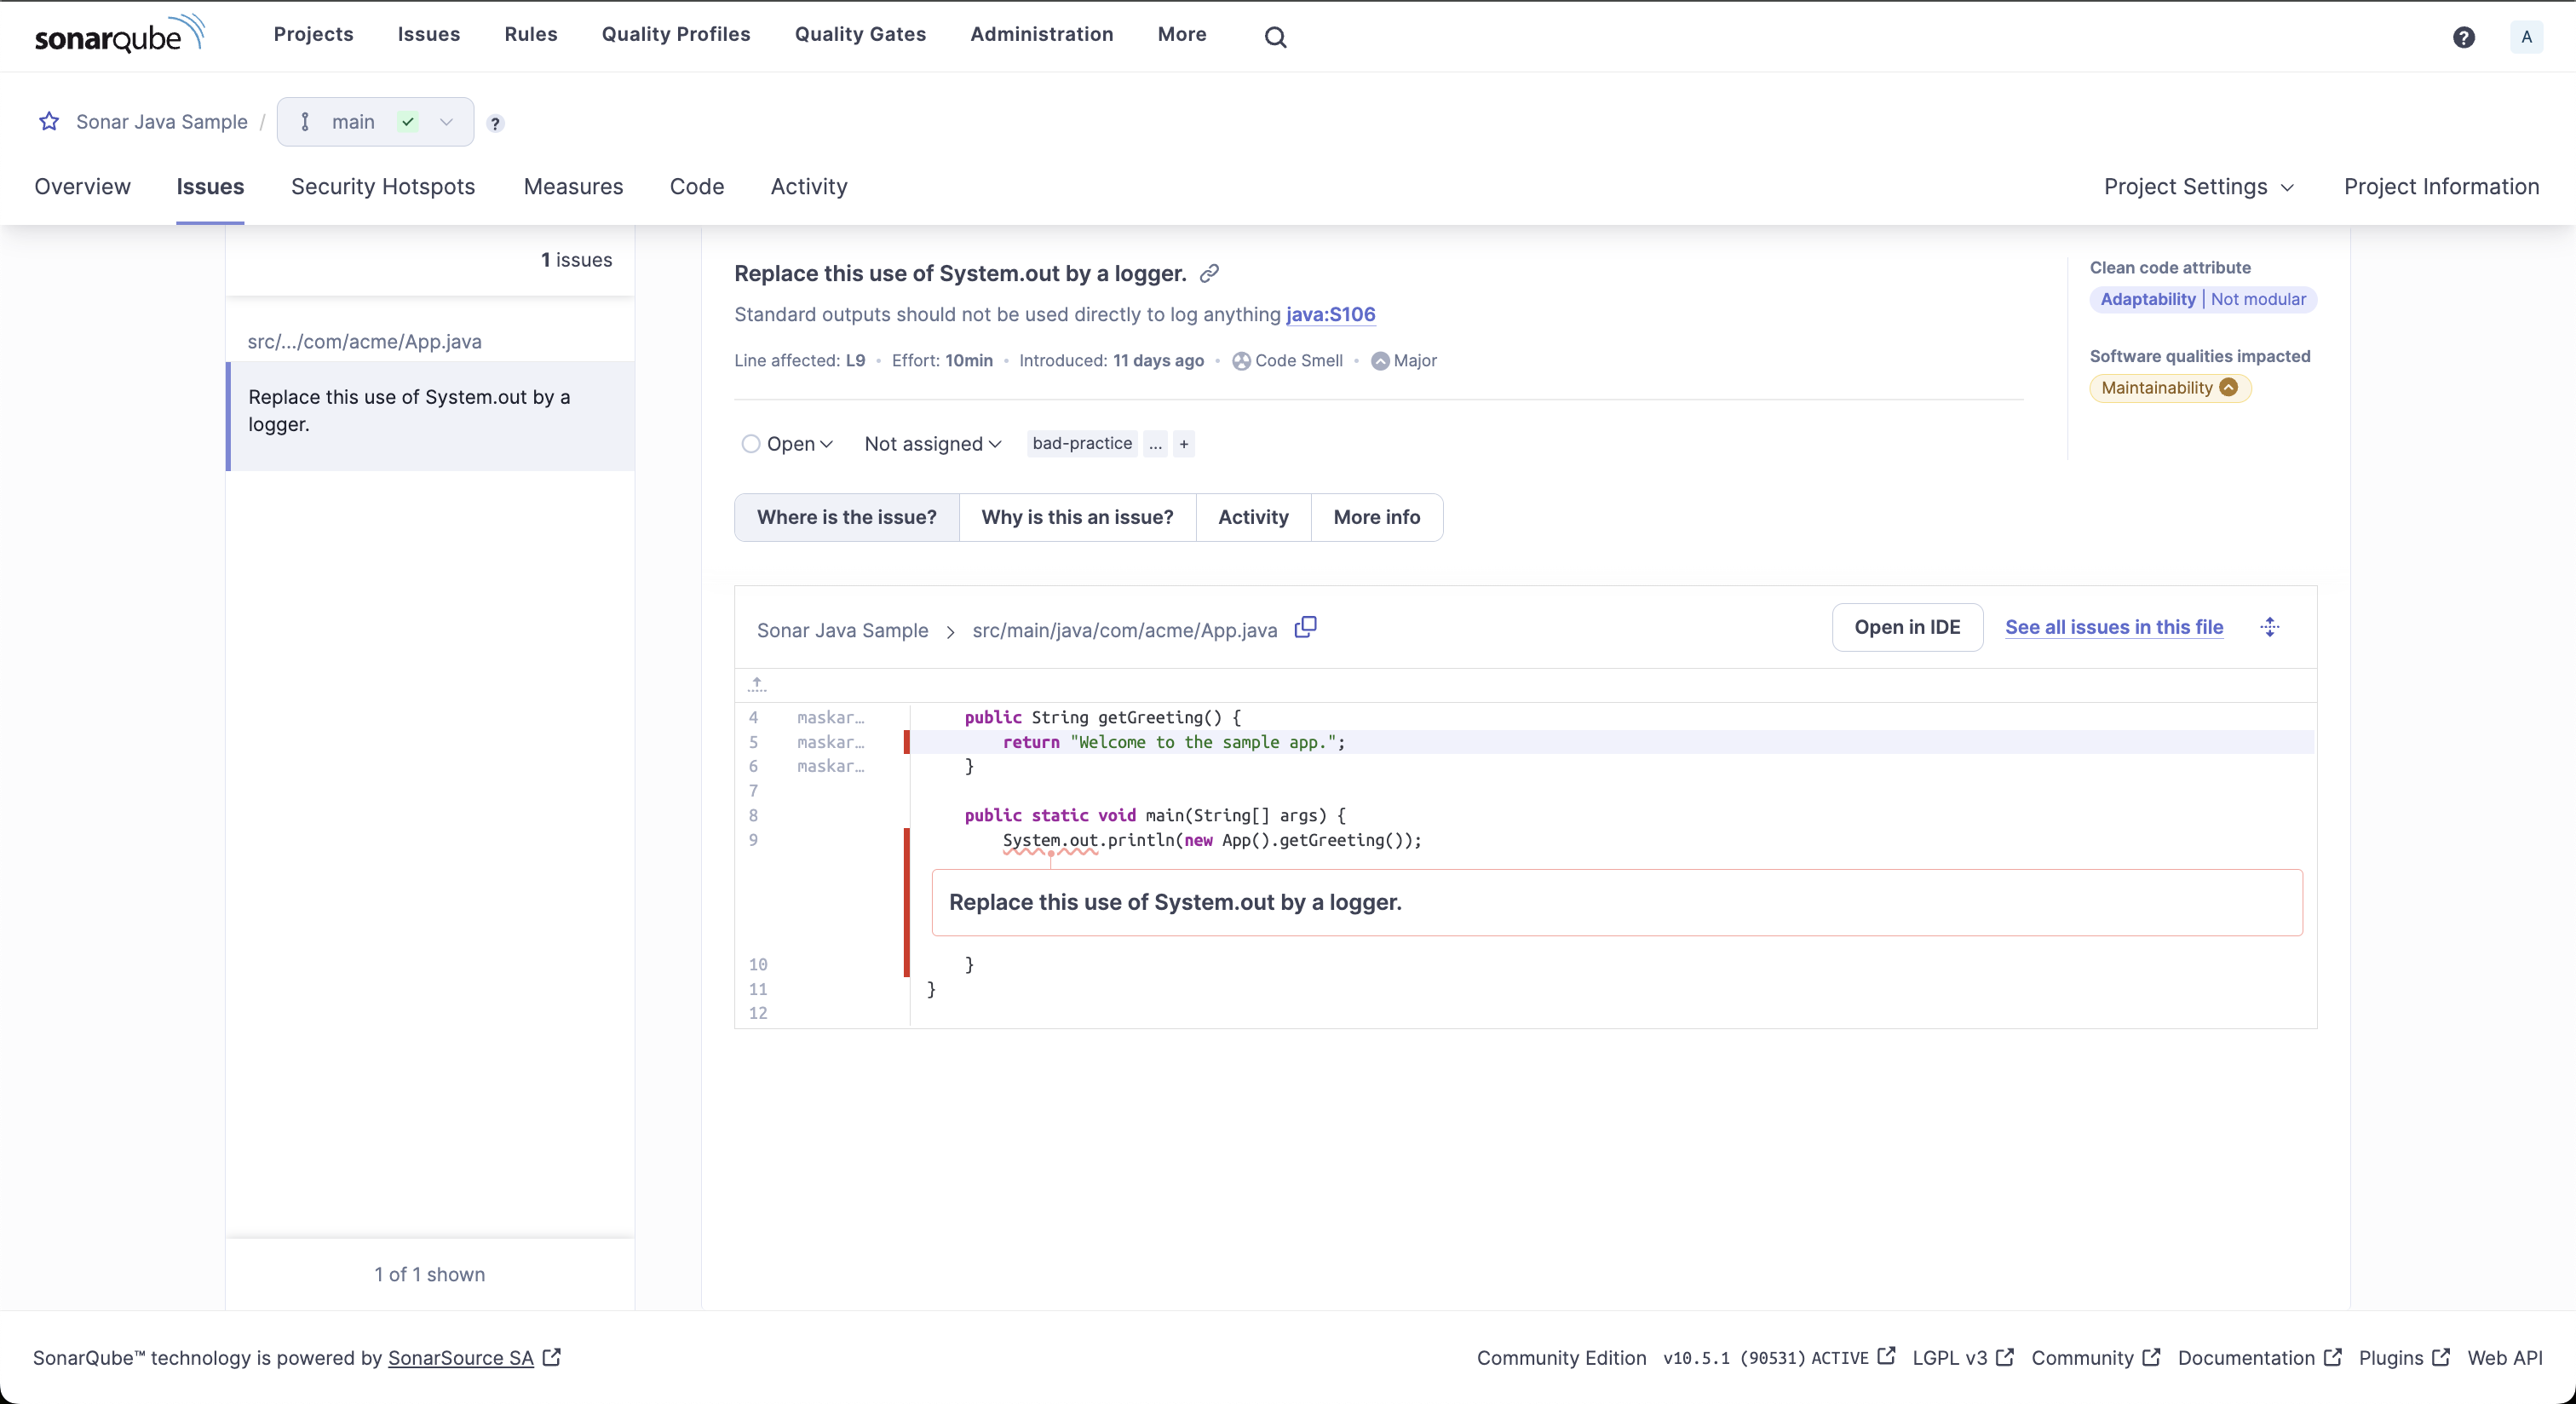Click the expand-all-lines icon next to Open in IDE
The width and height of the screenshot is (2576, 1404).
click(2270, 627)
